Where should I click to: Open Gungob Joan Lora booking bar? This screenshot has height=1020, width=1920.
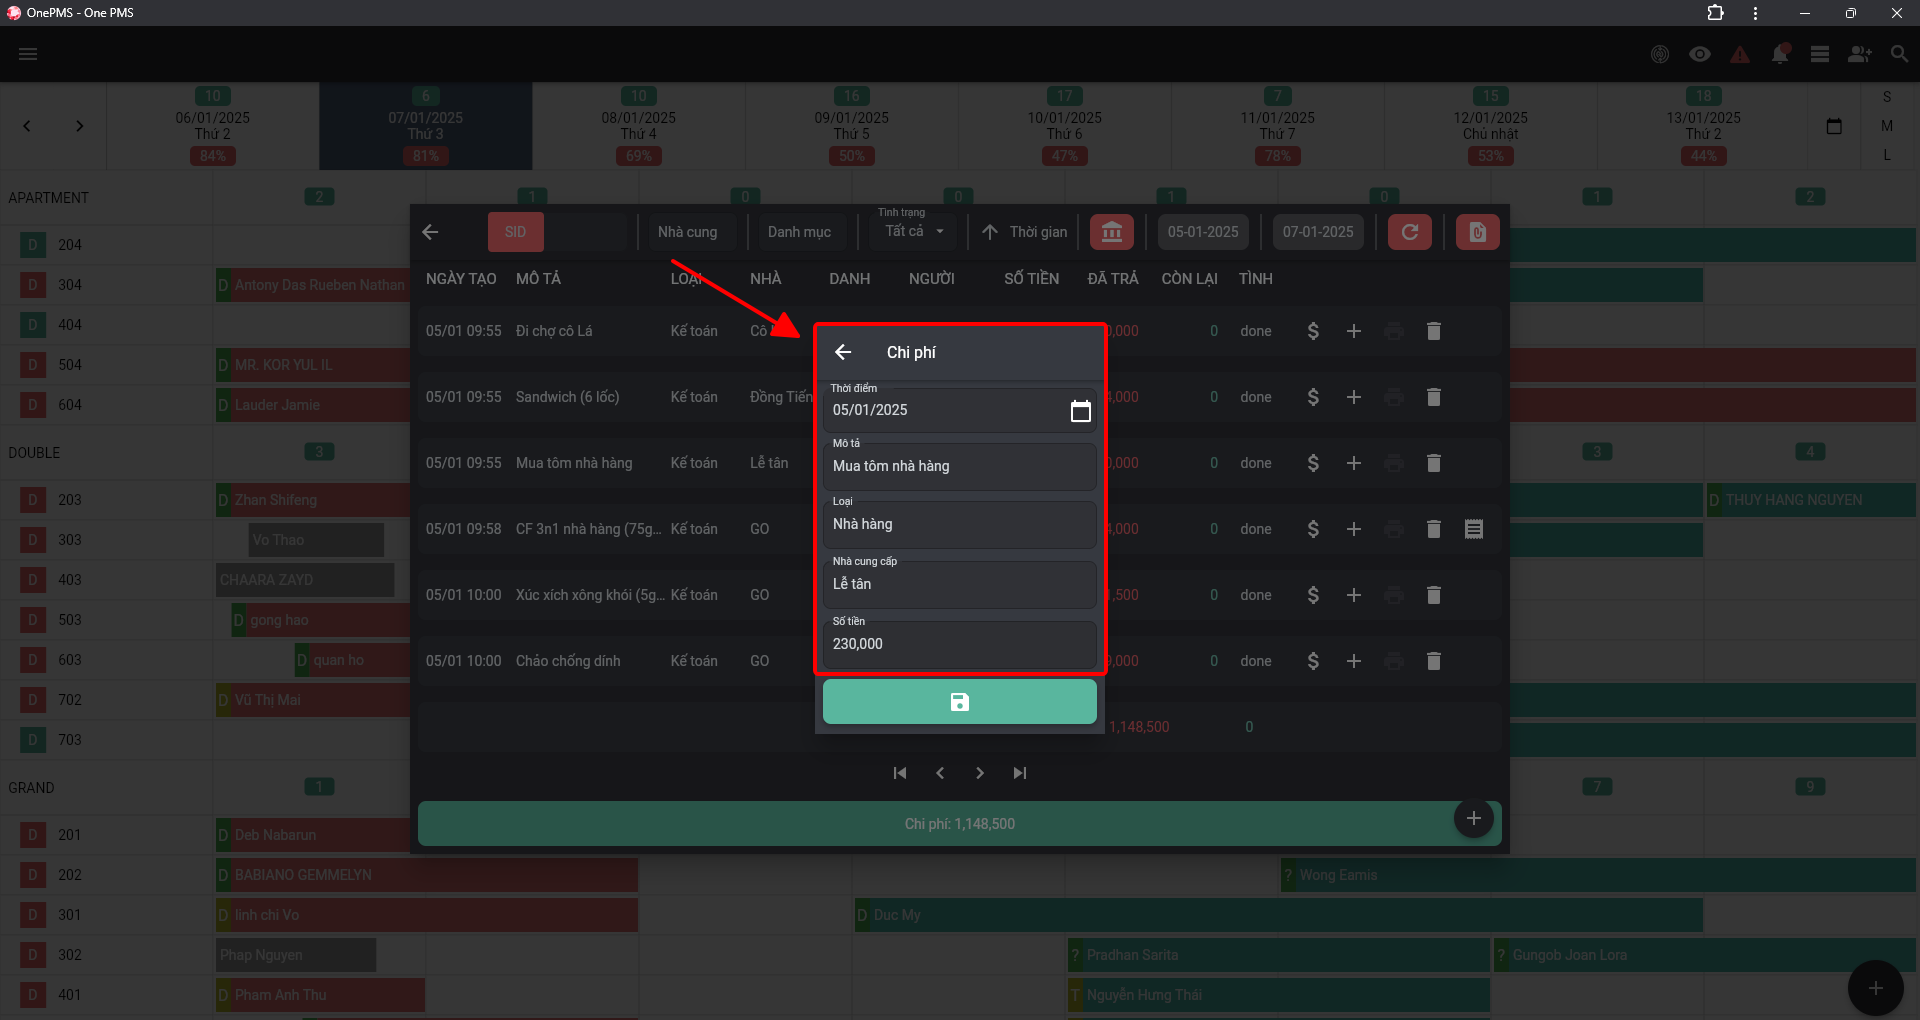tap(1704, 955)
